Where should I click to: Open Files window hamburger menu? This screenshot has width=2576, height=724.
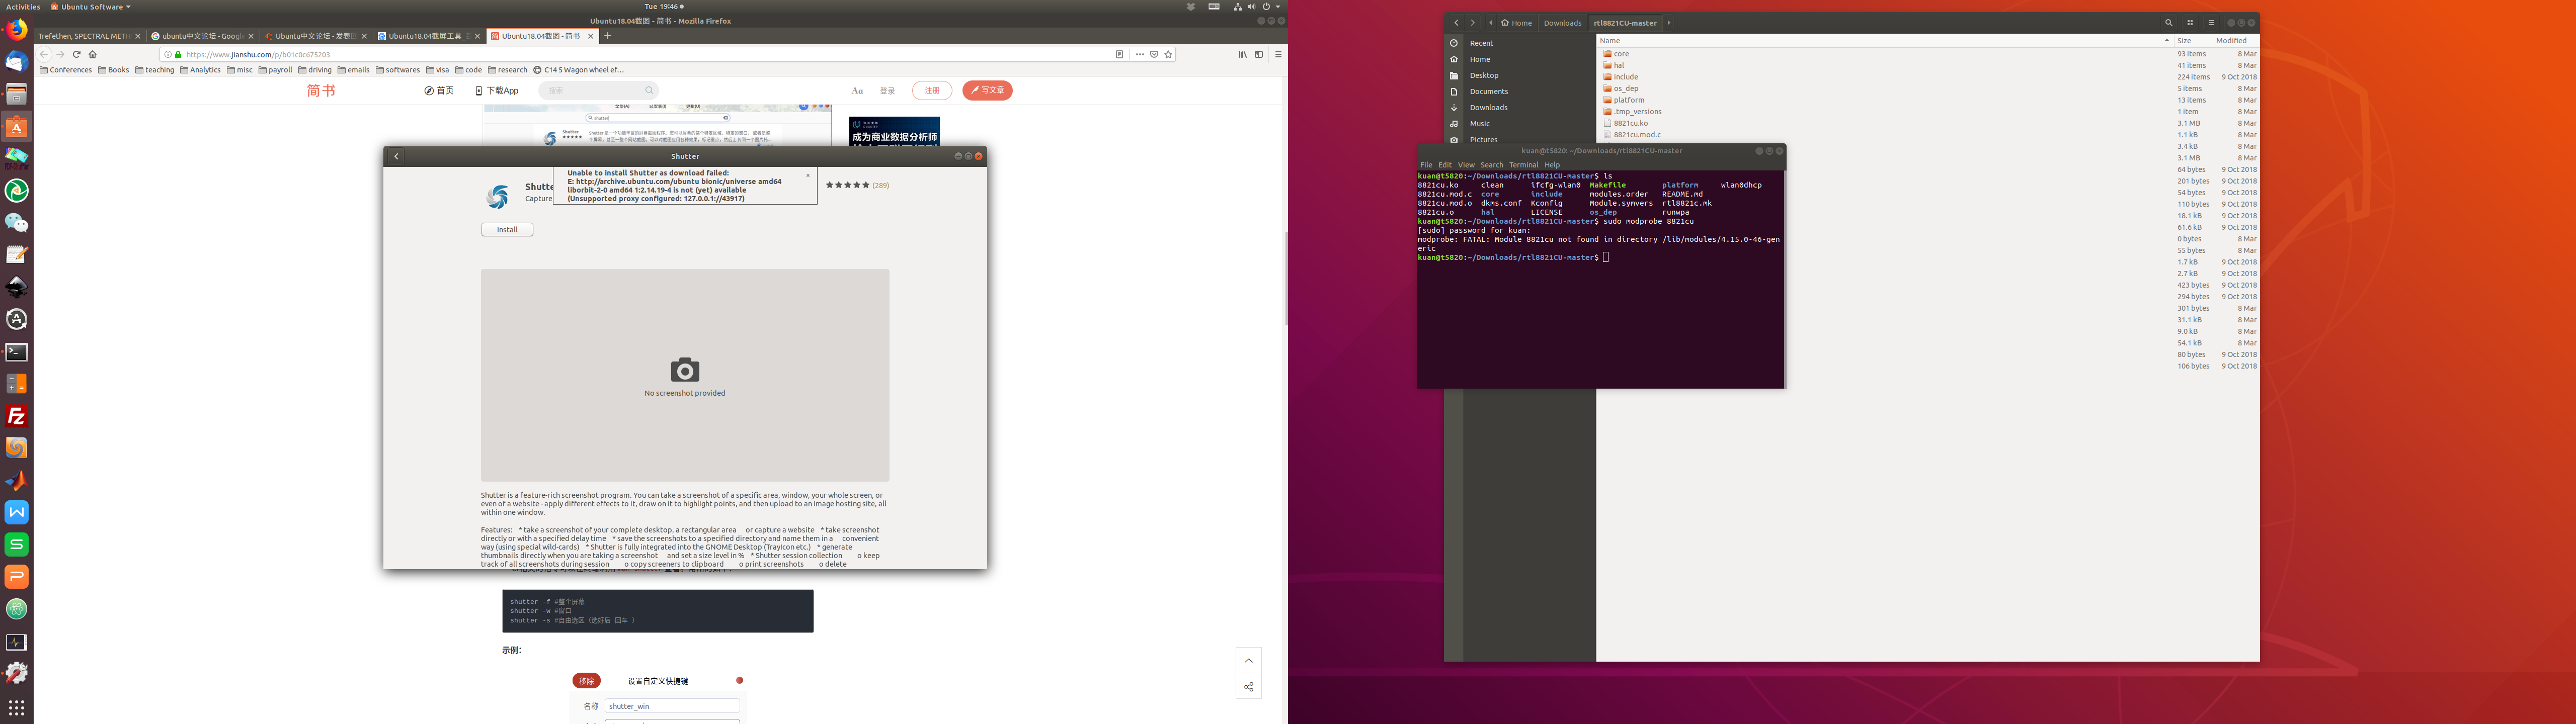[2210, 23]
